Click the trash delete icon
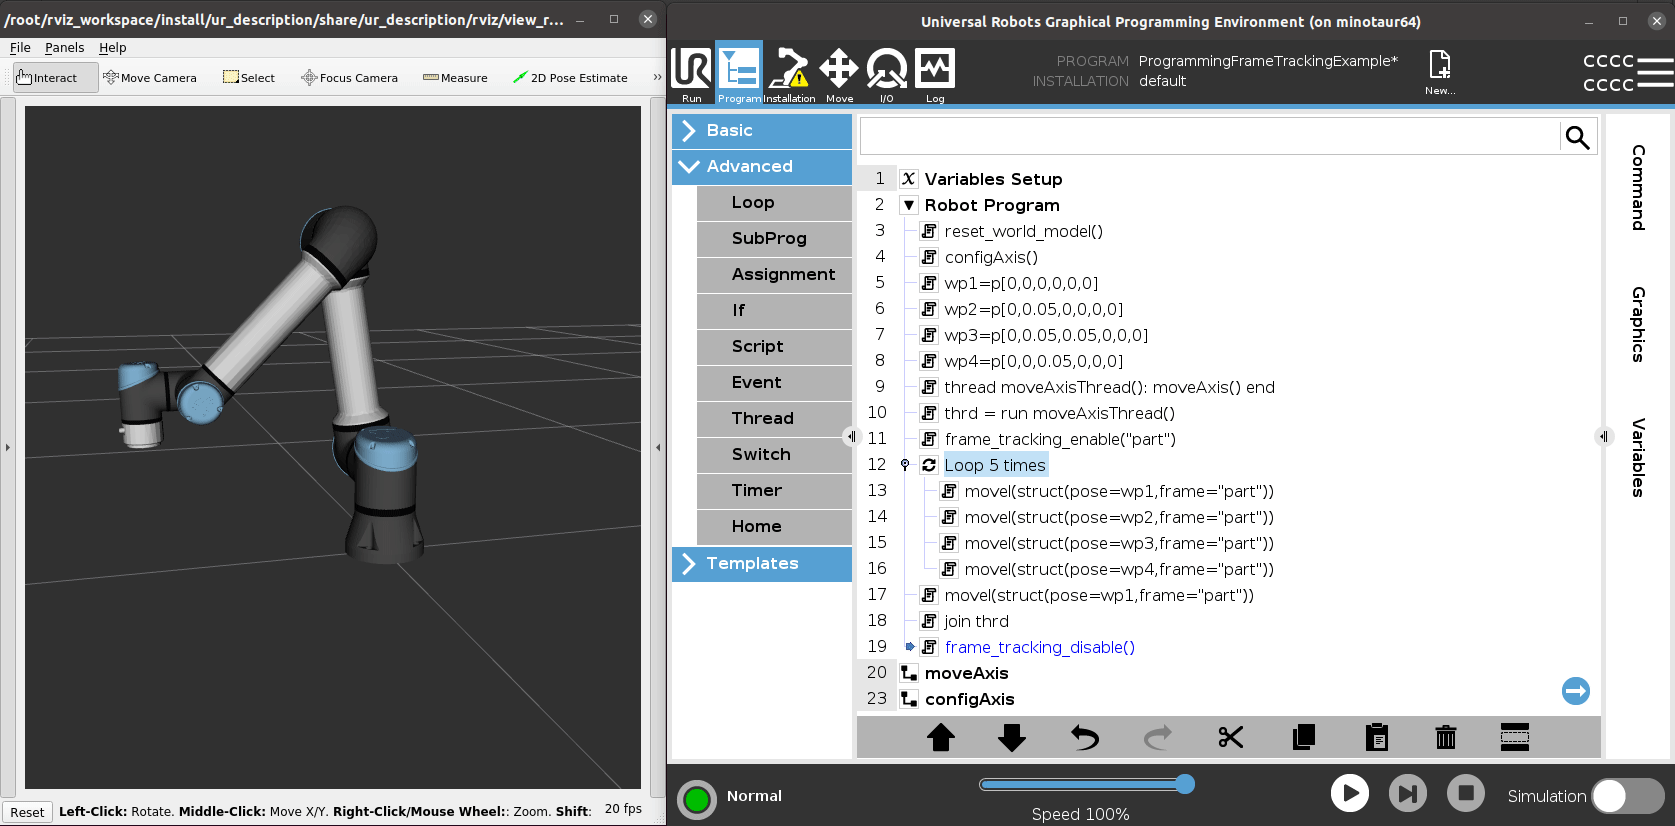This screenshot has width=1675, height=826. 1445,738
